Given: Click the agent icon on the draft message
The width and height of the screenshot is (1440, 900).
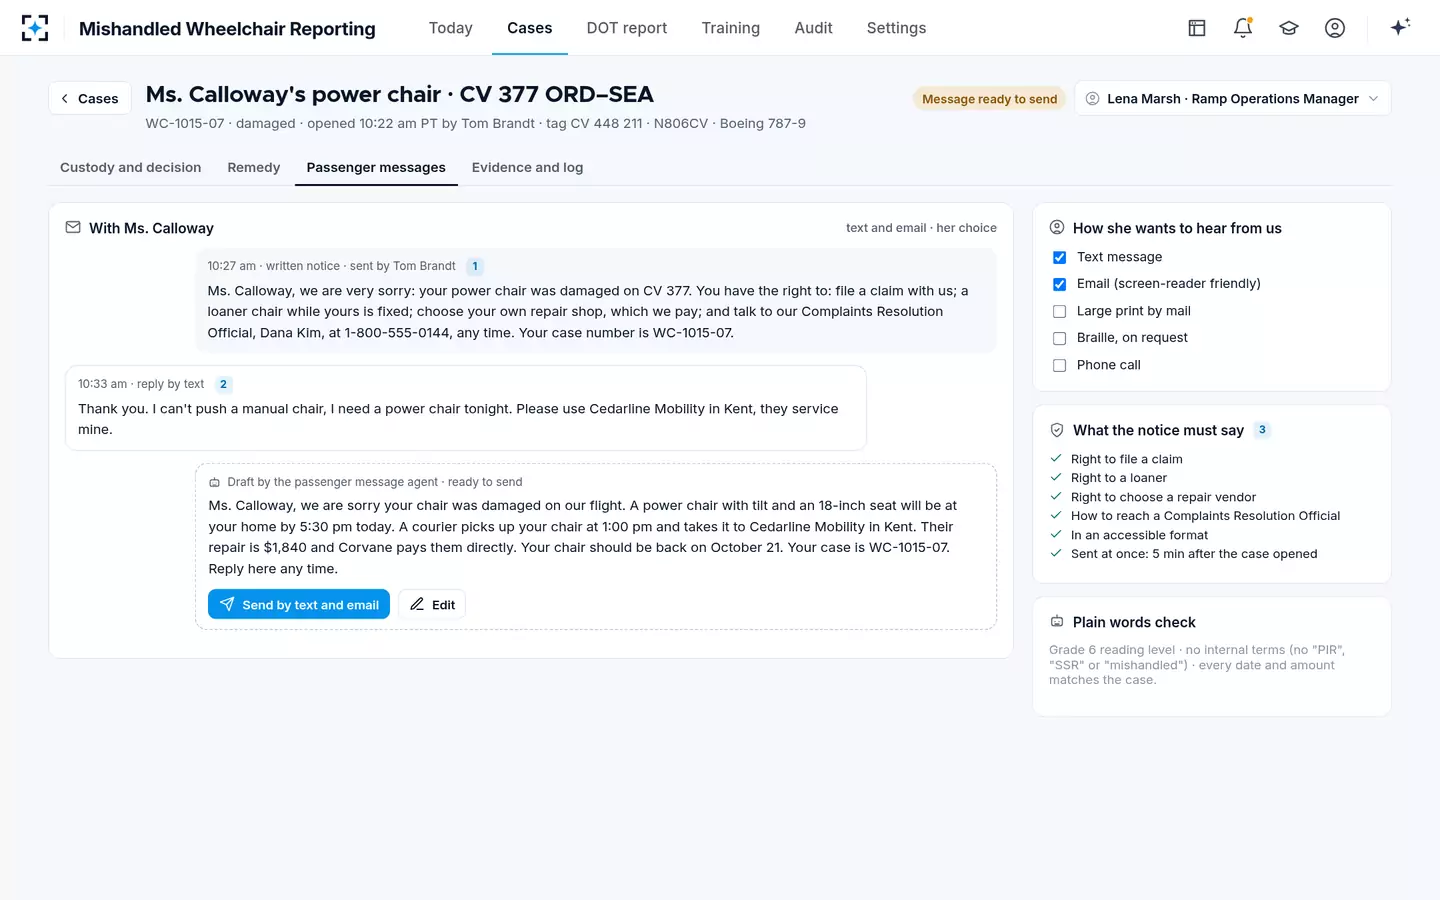Looking at the screenshot, I should [x=214, y=482].
